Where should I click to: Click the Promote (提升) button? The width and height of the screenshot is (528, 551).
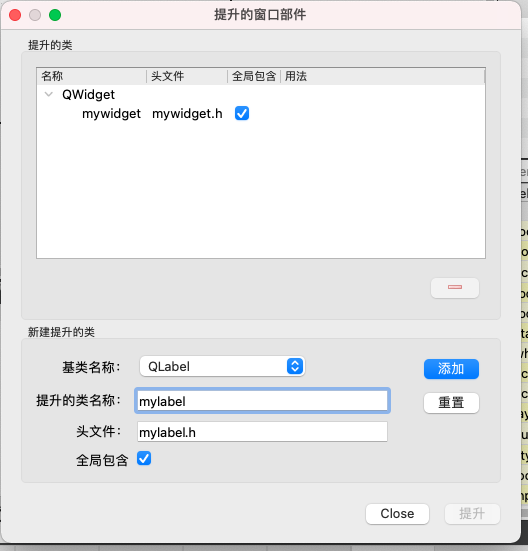(x=472, y=514)
